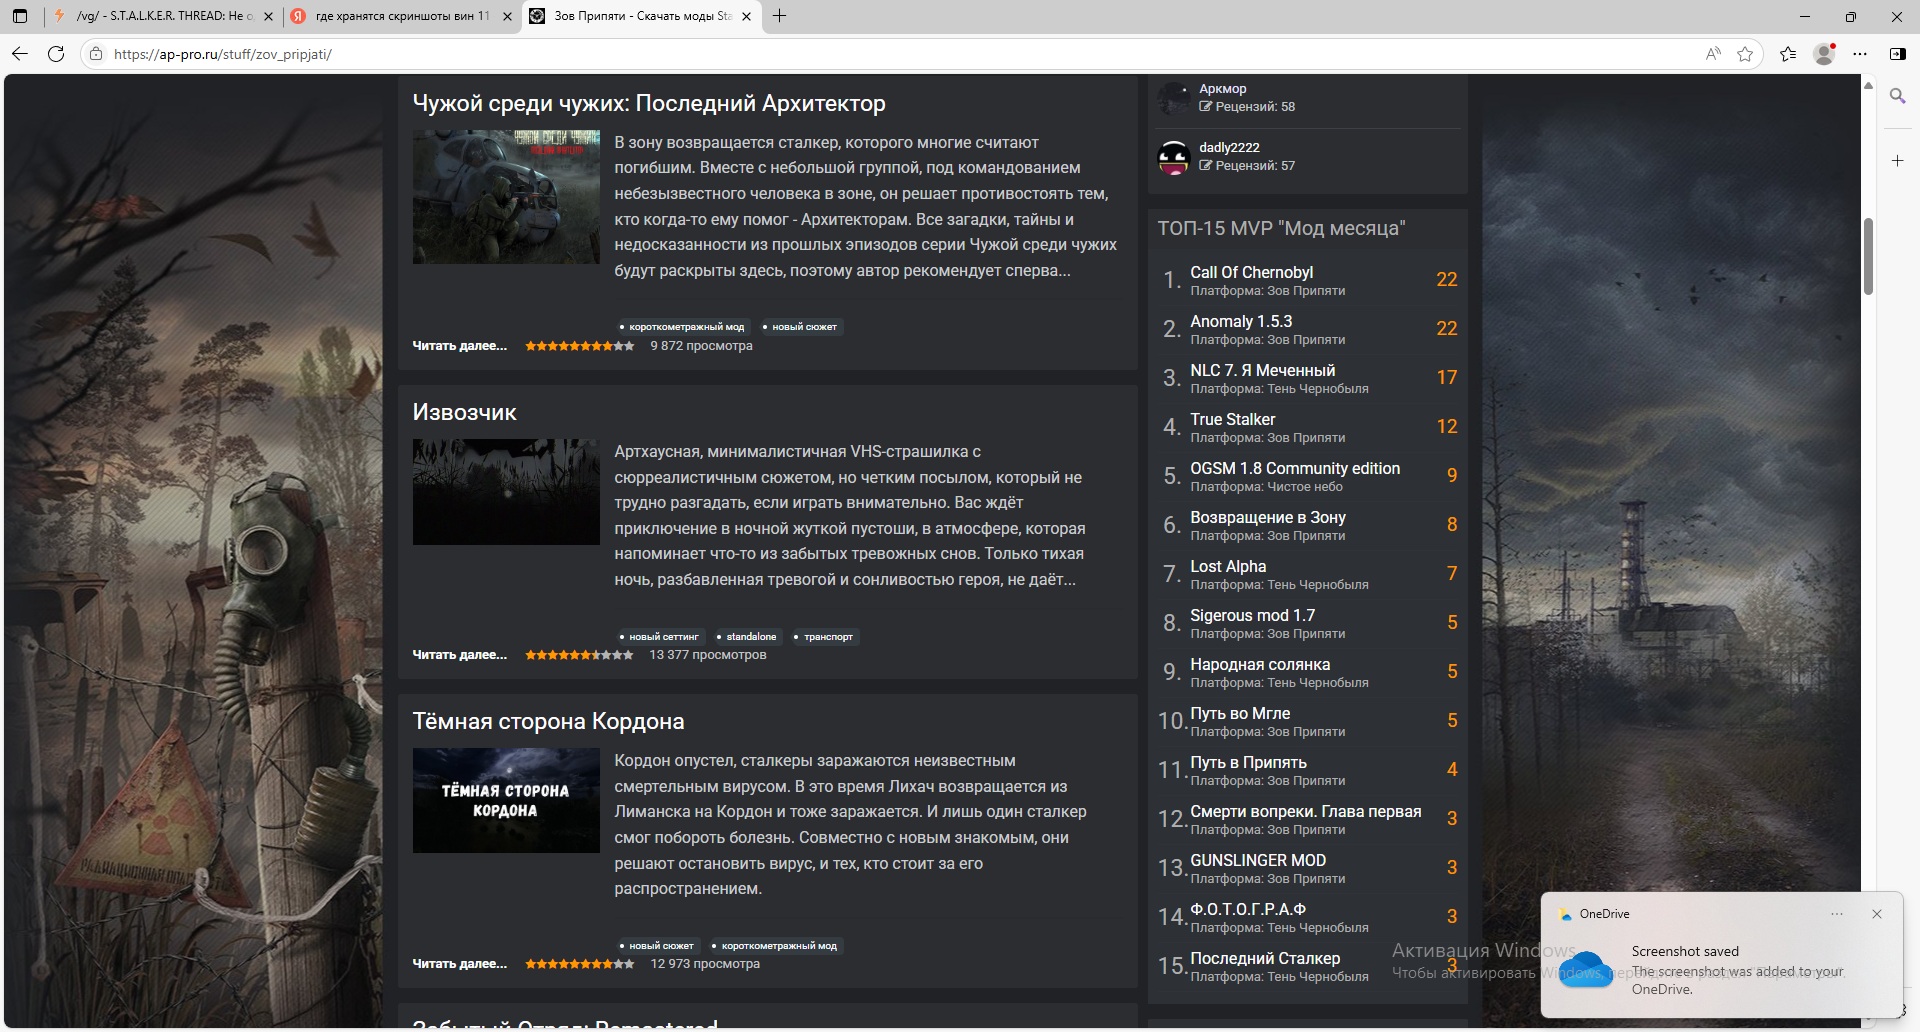Click the OneDrive cloud icon in notification

click(x=1586, y=970)
